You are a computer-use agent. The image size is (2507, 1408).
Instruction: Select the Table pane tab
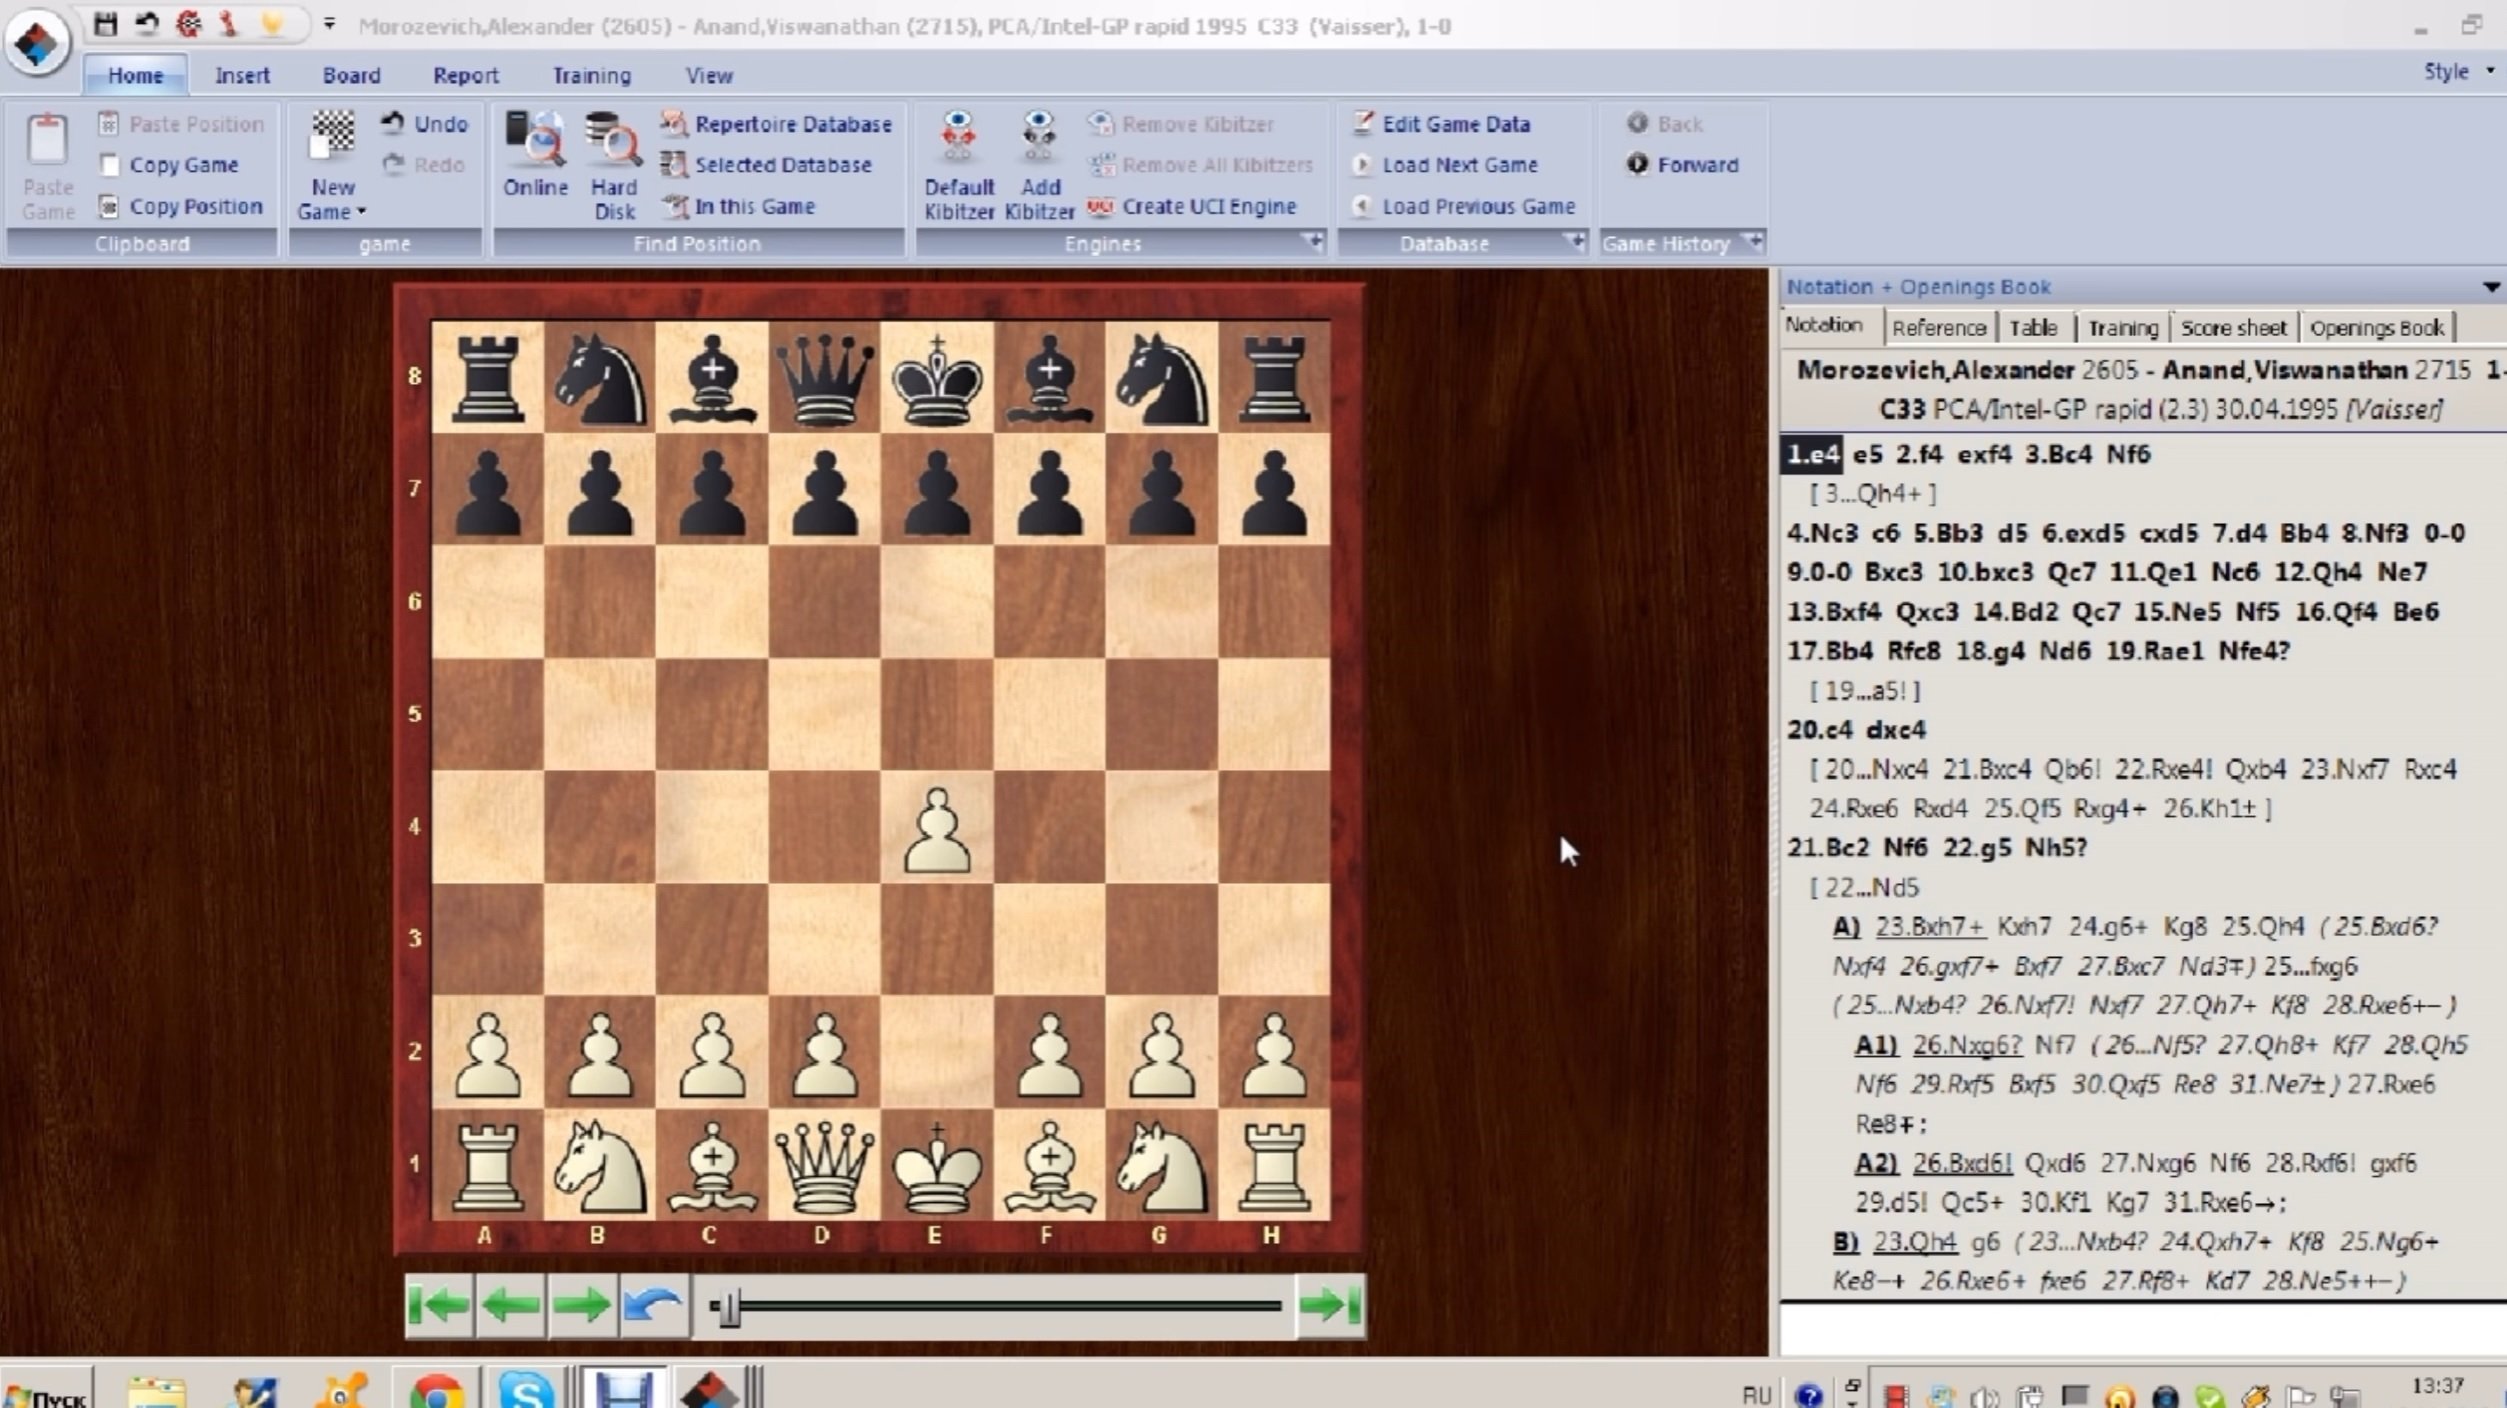coord(2033,328)
